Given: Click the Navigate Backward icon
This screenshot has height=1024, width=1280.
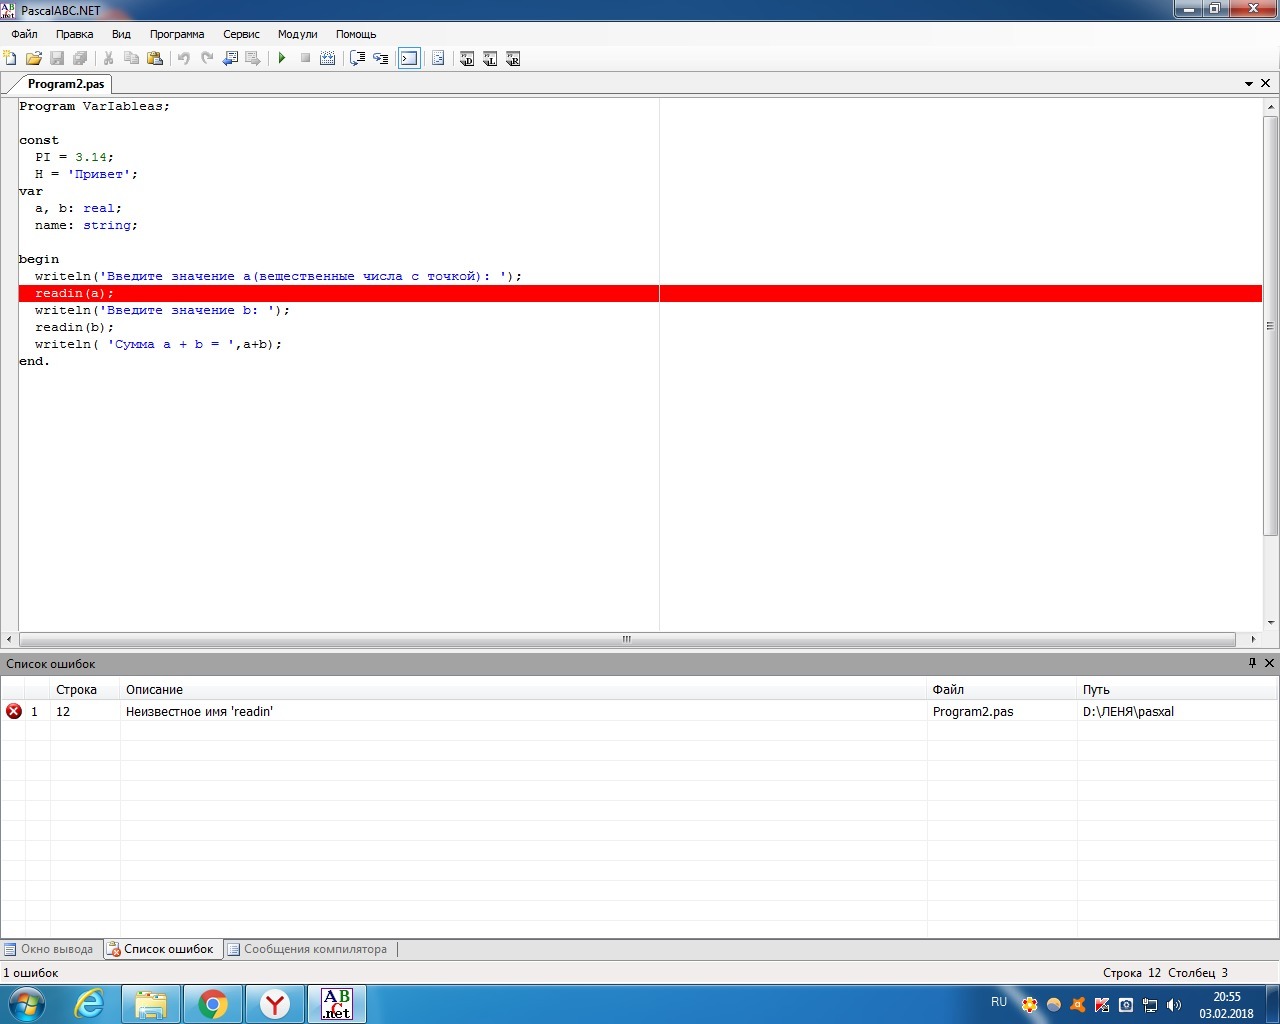Looking at the screenshot, I should point(230,59).
